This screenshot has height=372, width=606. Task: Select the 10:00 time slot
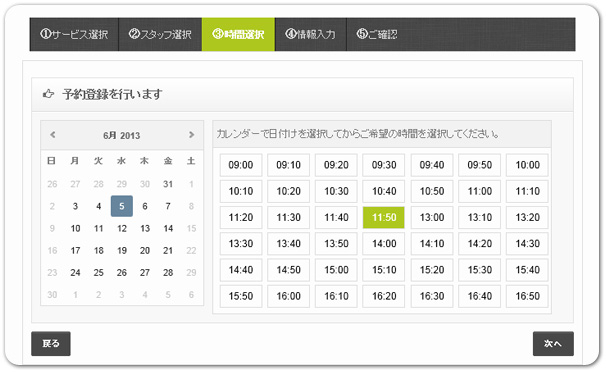click(x=527, y=165)
